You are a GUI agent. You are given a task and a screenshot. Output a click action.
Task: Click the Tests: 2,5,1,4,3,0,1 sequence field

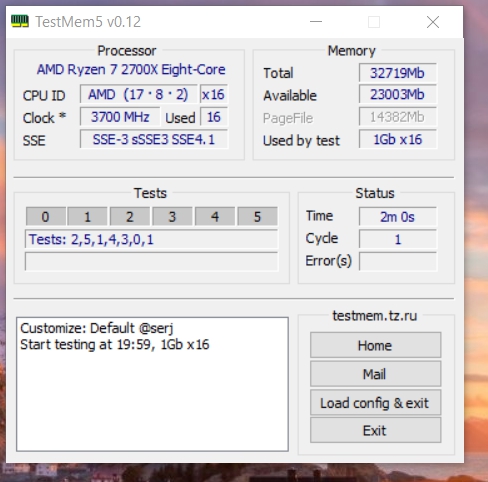(x=151, y=239)
